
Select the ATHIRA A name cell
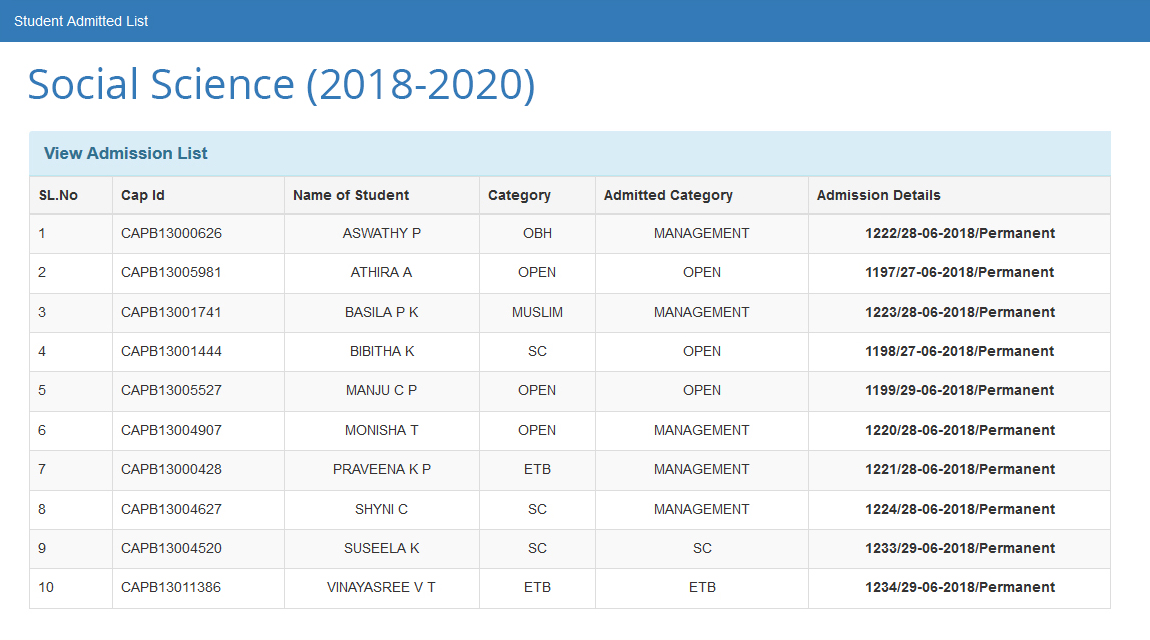[381, 272]
